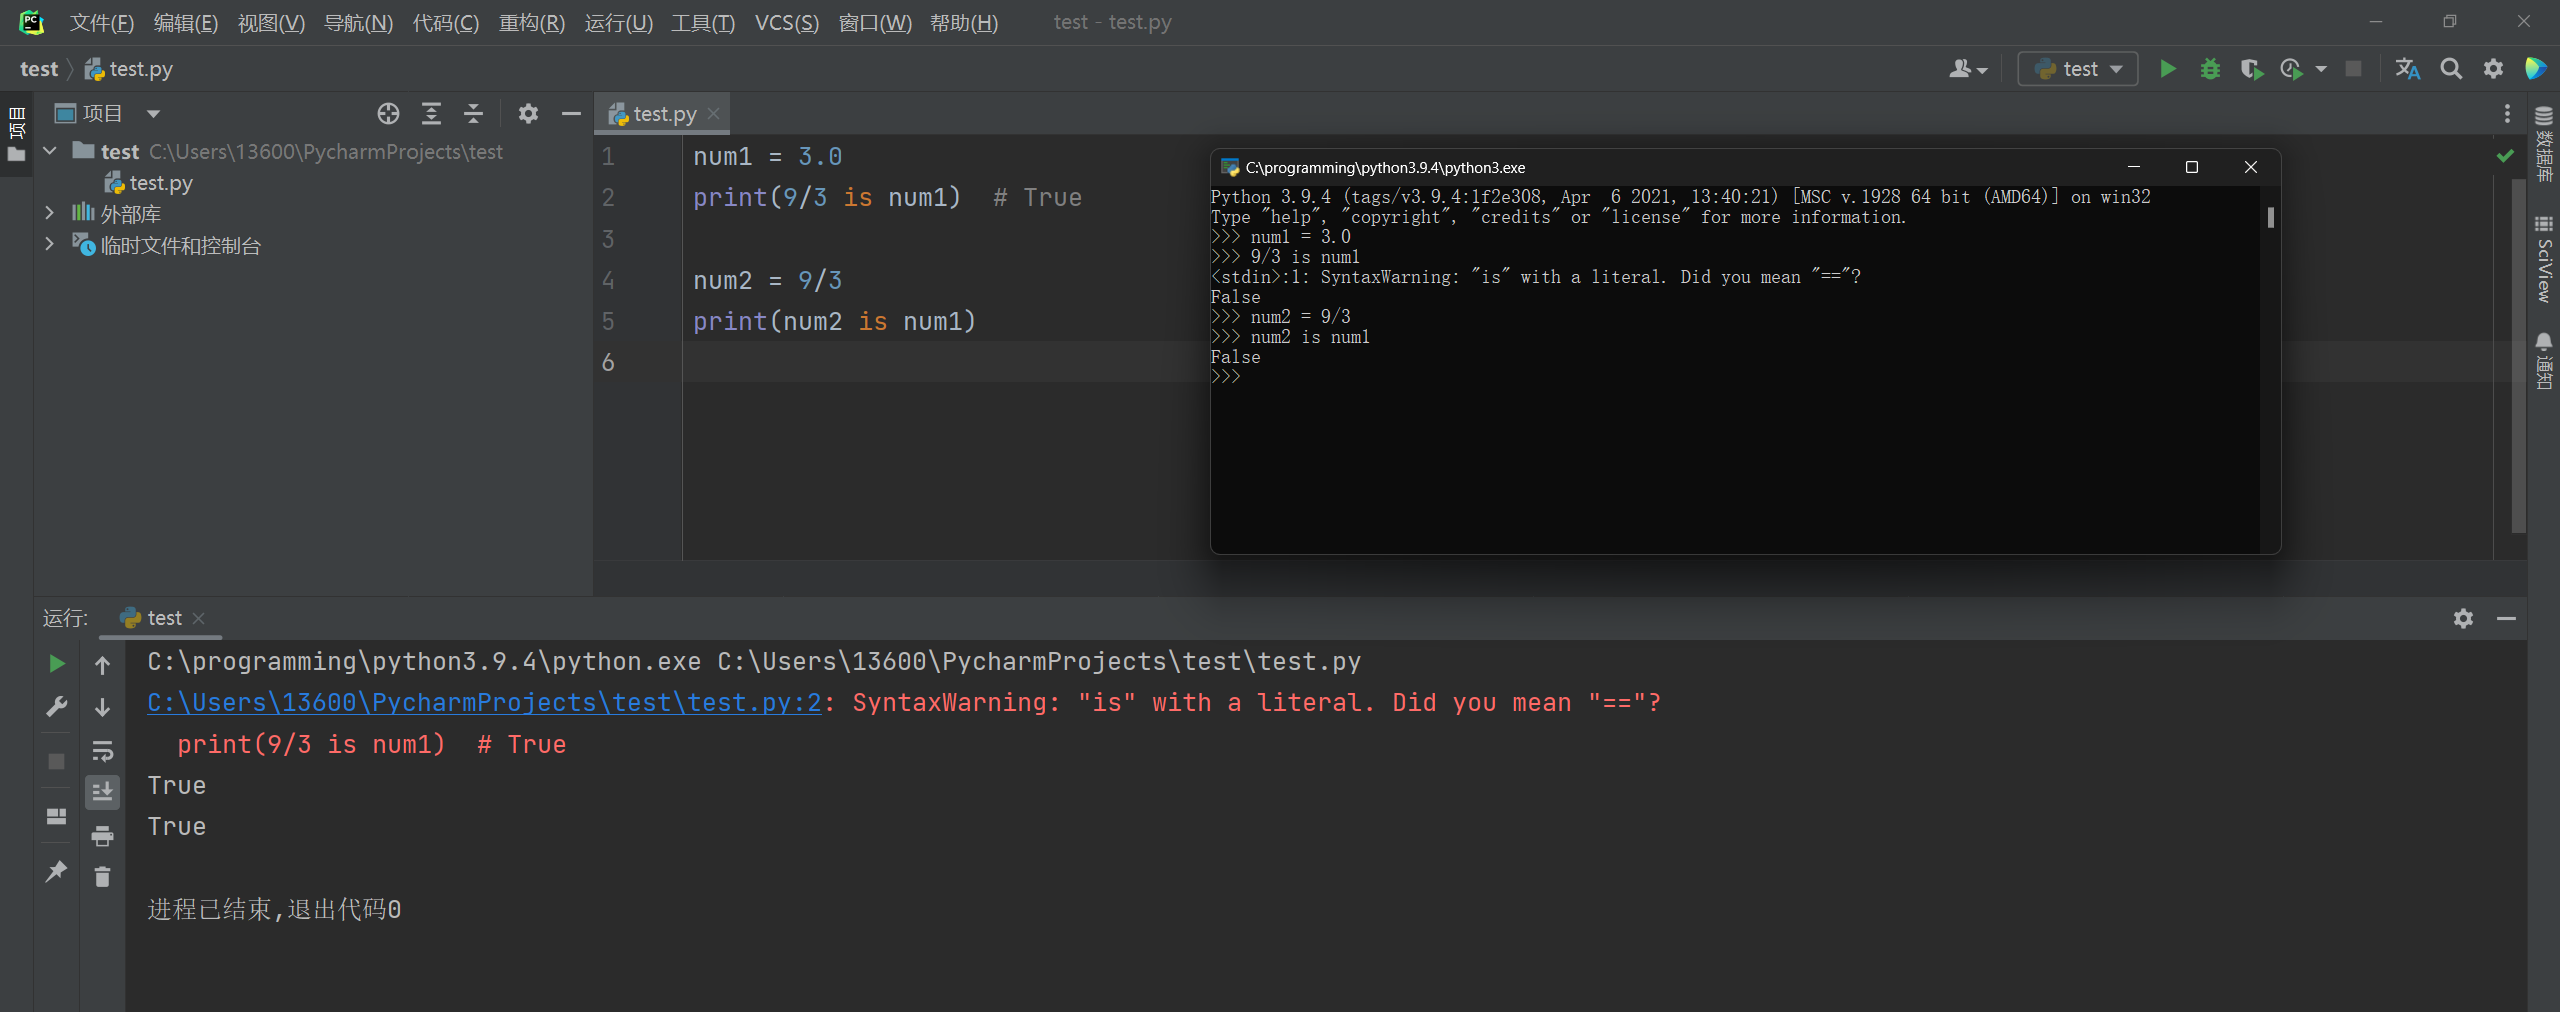The width and height of the screenshot is (2560, 1012).
Task: Open the SciView side tool window
Action: [2544, 259]
